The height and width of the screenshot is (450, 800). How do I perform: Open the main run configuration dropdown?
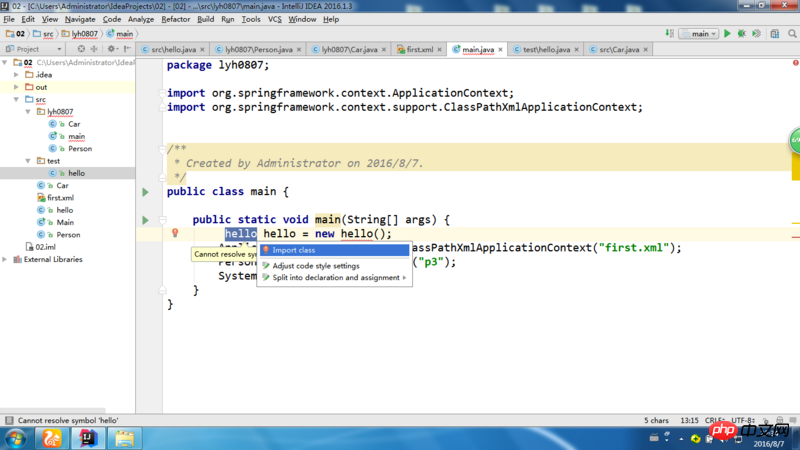[698, 34]
